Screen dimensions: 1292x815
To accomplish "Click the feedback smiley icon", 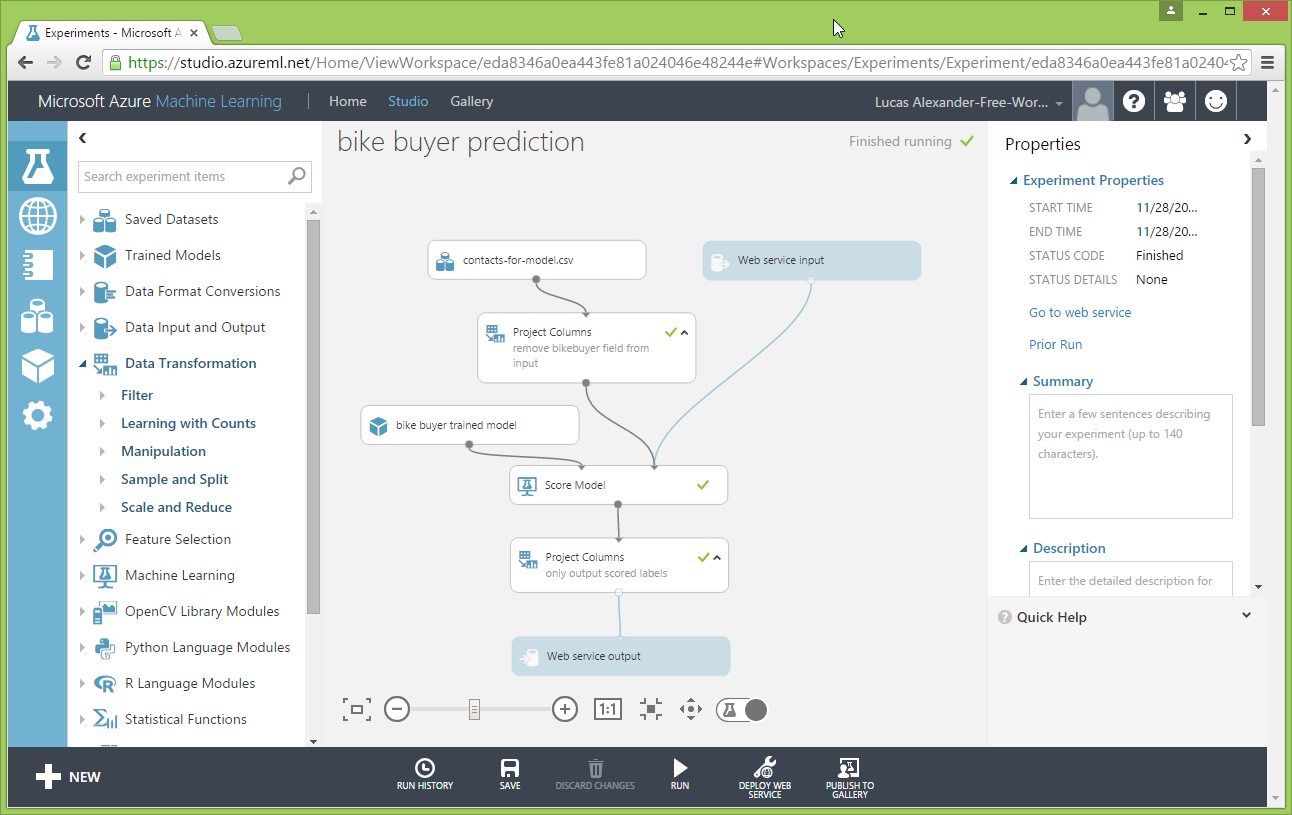I will pyautogui.click(x=1216, y=101).
